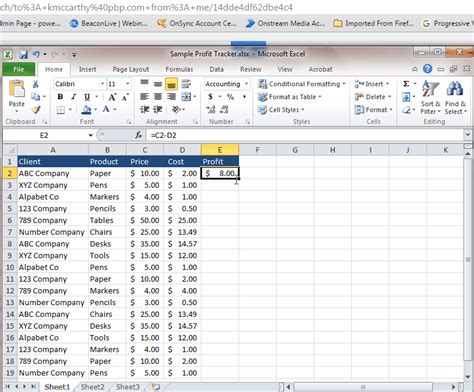Click Decrease Indent icon
Screen dimensions: 474x392
click(x=144, y=110)
